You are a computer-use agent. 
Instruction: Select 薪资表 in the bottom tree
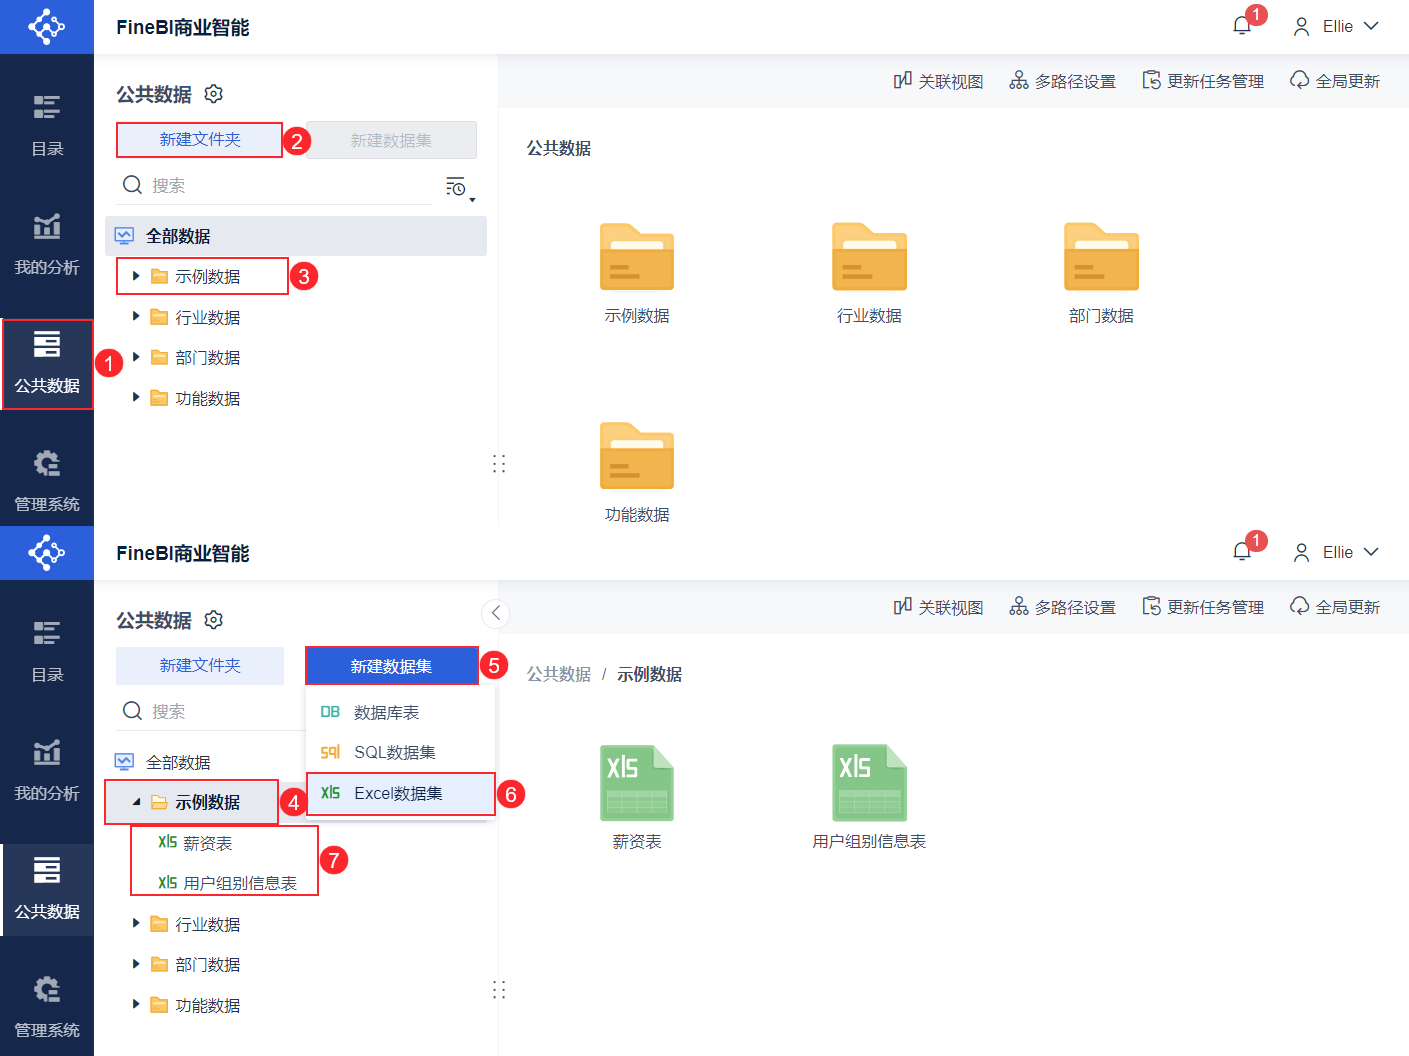[207, 843]
